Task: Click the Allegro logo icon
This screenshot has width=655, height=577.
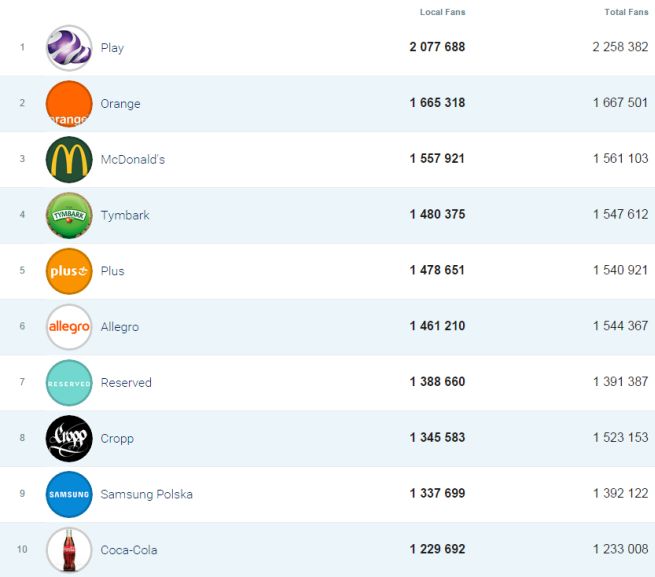Action: [x=69, y=327]
